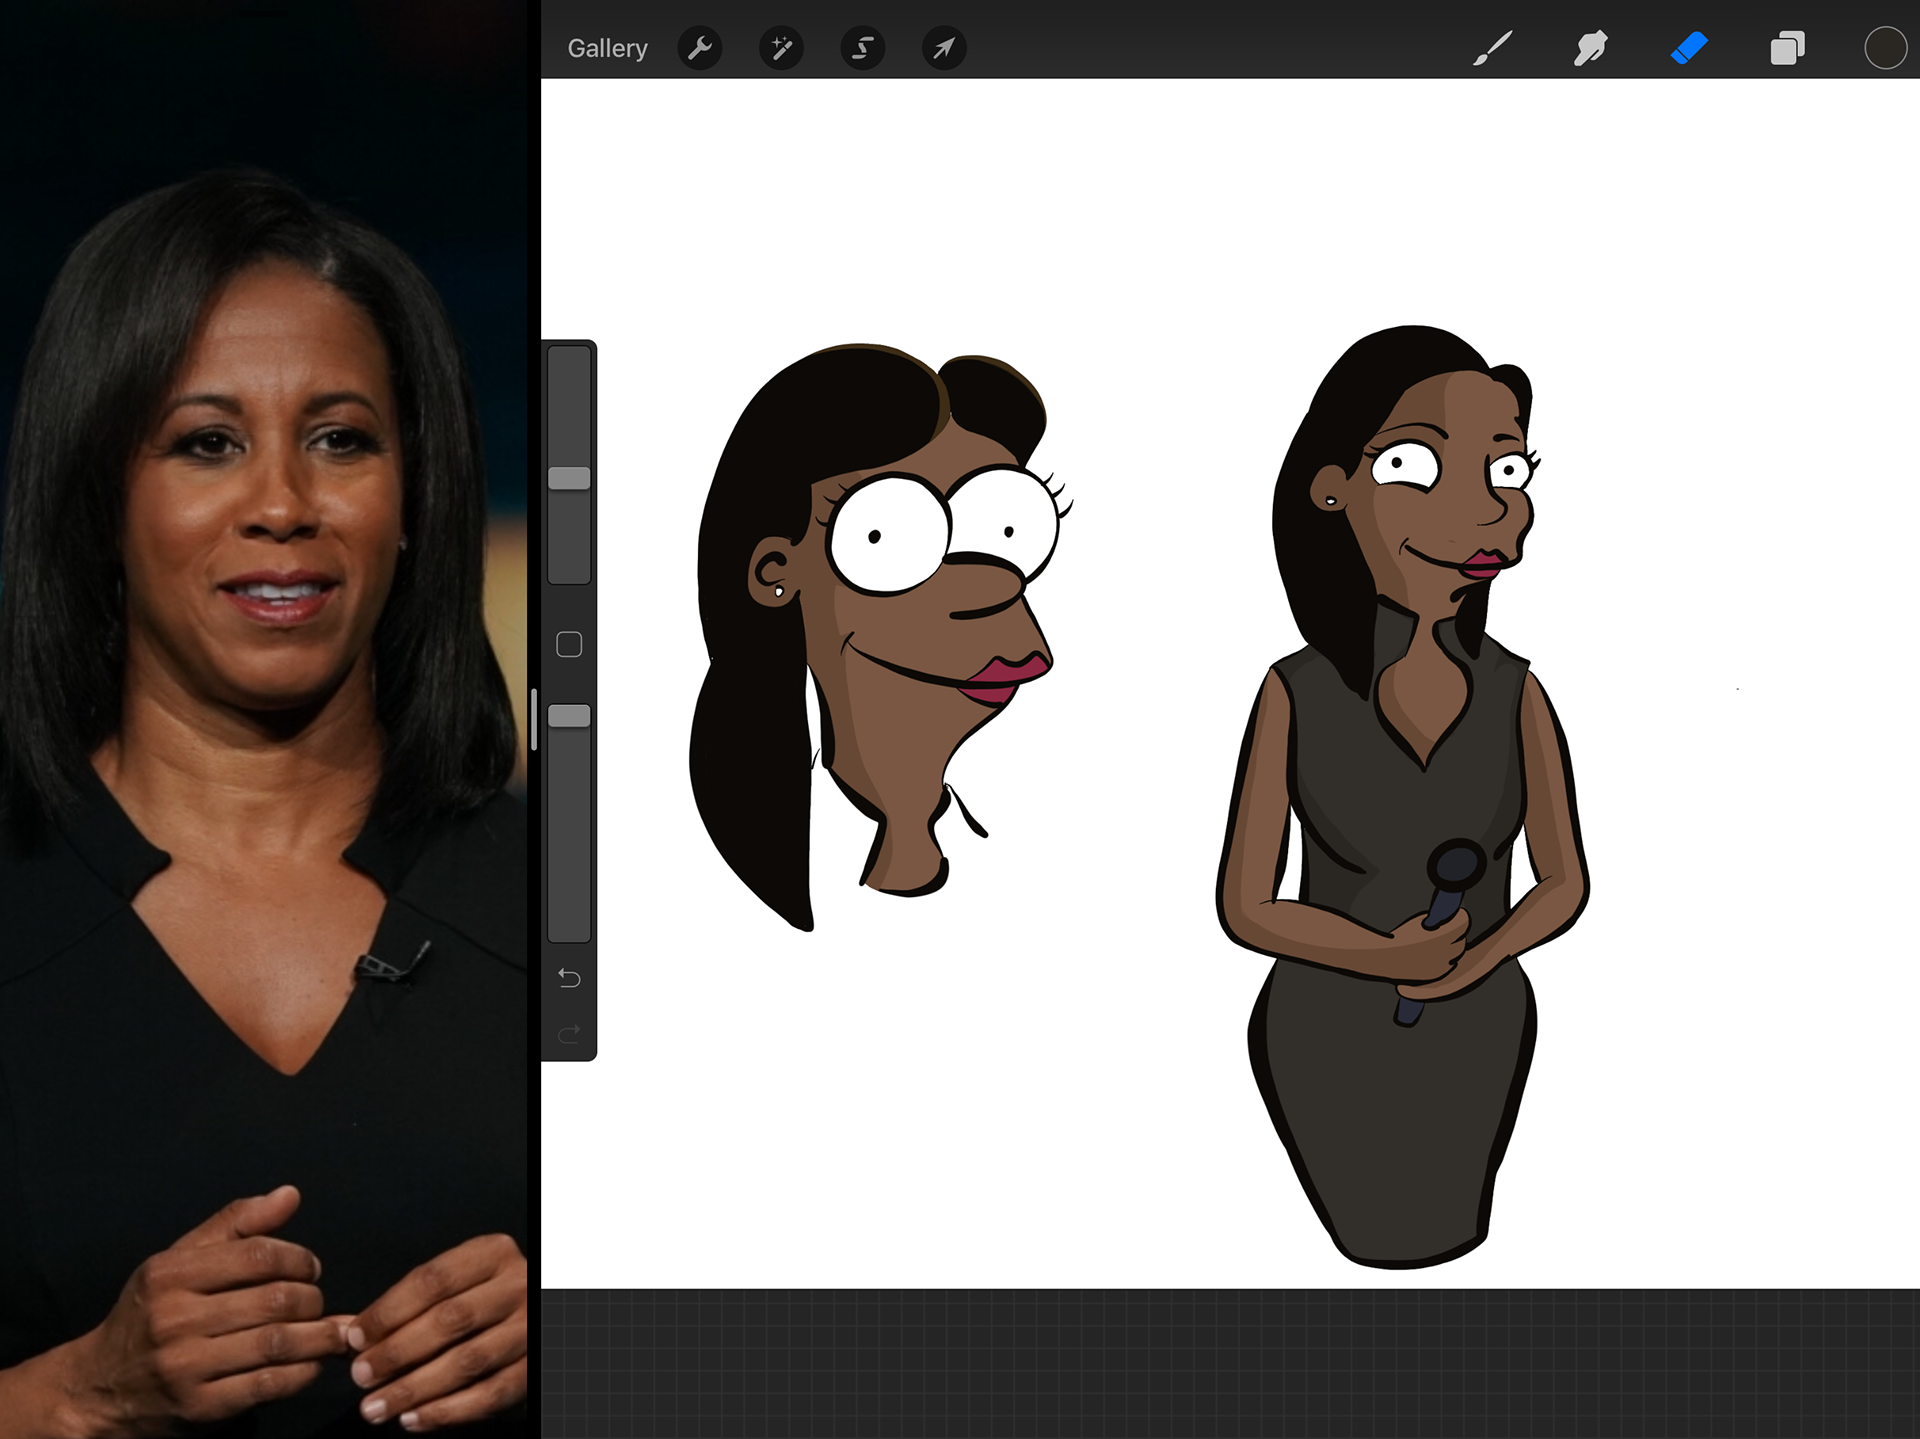The height and width of the screenshot is (1439, 1920).
Task: Activate the Selection S tool
Action: point(862,48)
